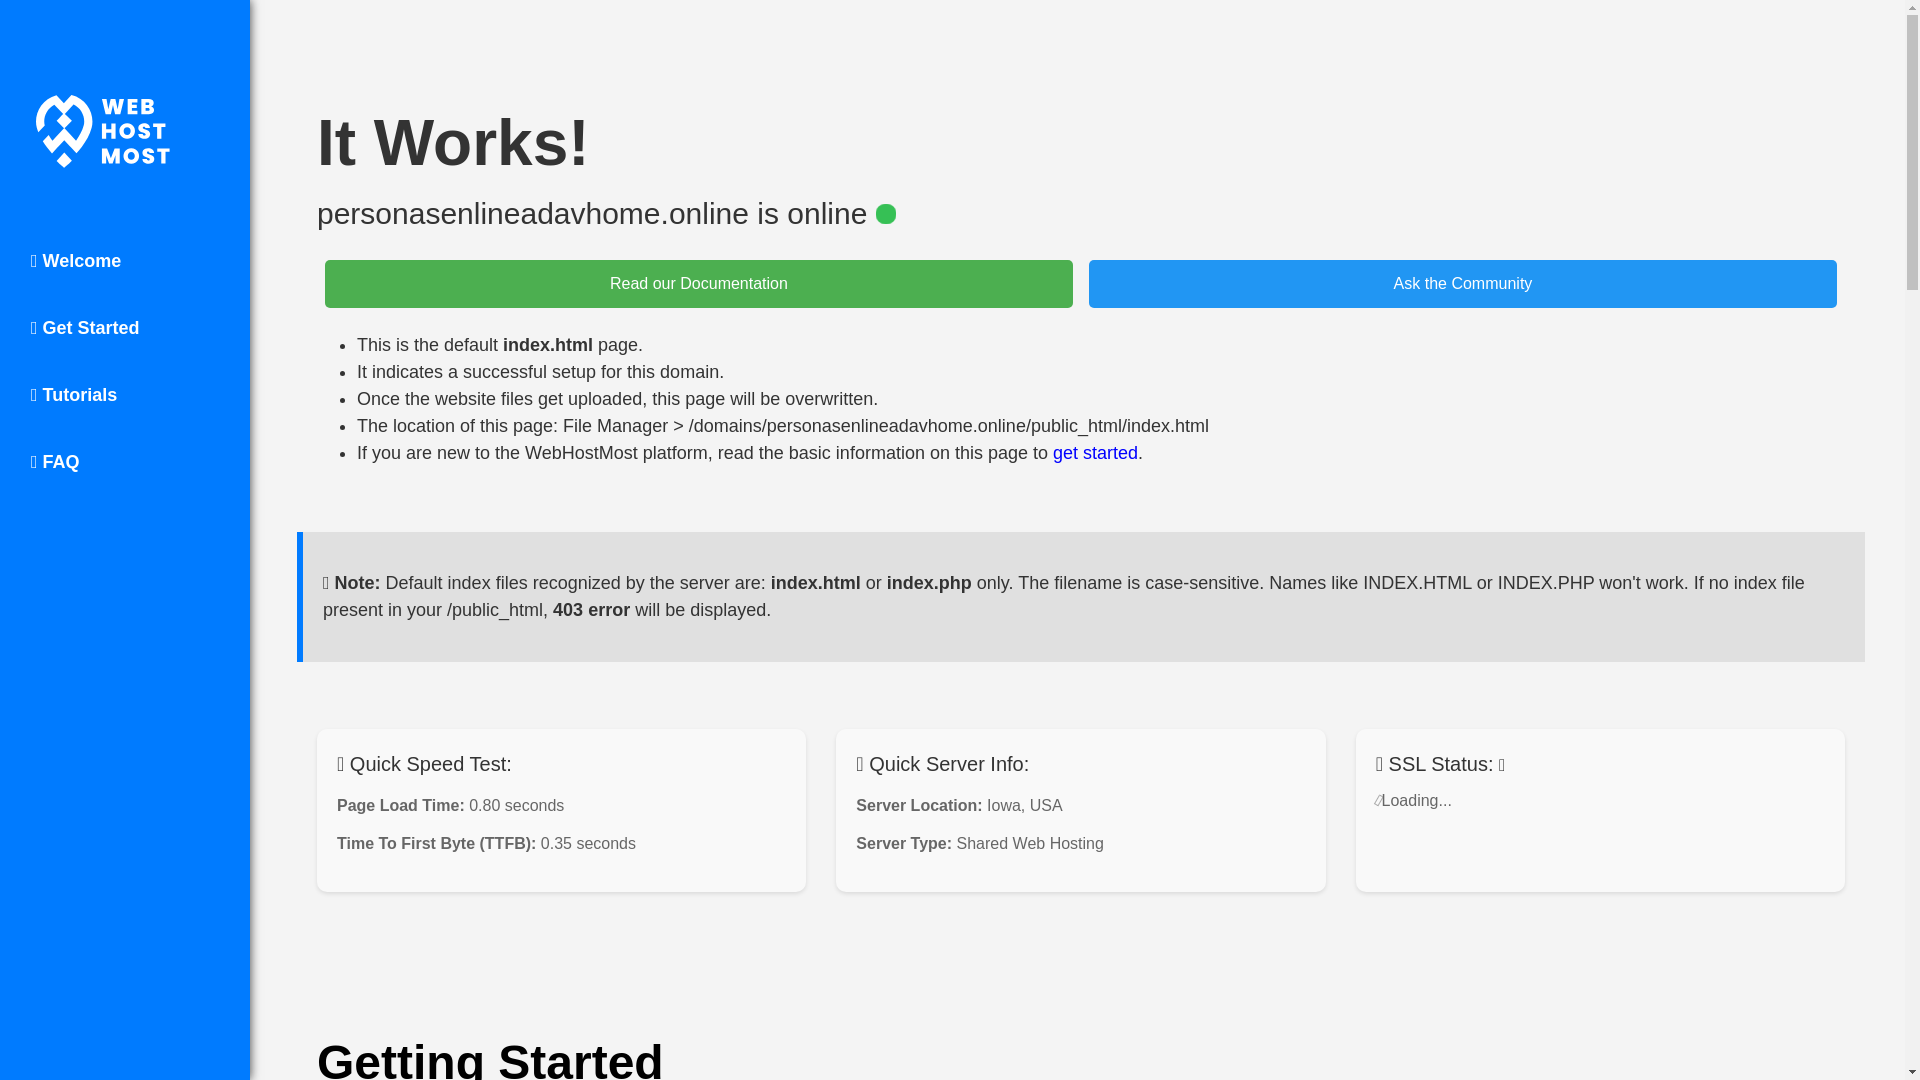Viewport: 1920px width, 1080px height.
Task: Follow the 'get started' link
Action: pyautogui.click(x=1095, y=453)
